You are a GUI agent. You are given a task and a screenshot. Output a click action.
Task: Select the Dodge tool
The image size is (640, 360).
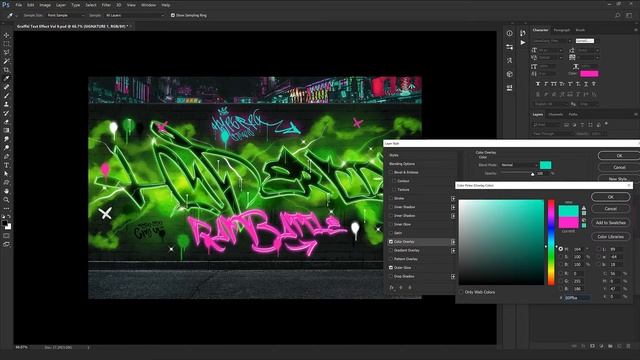7,148
